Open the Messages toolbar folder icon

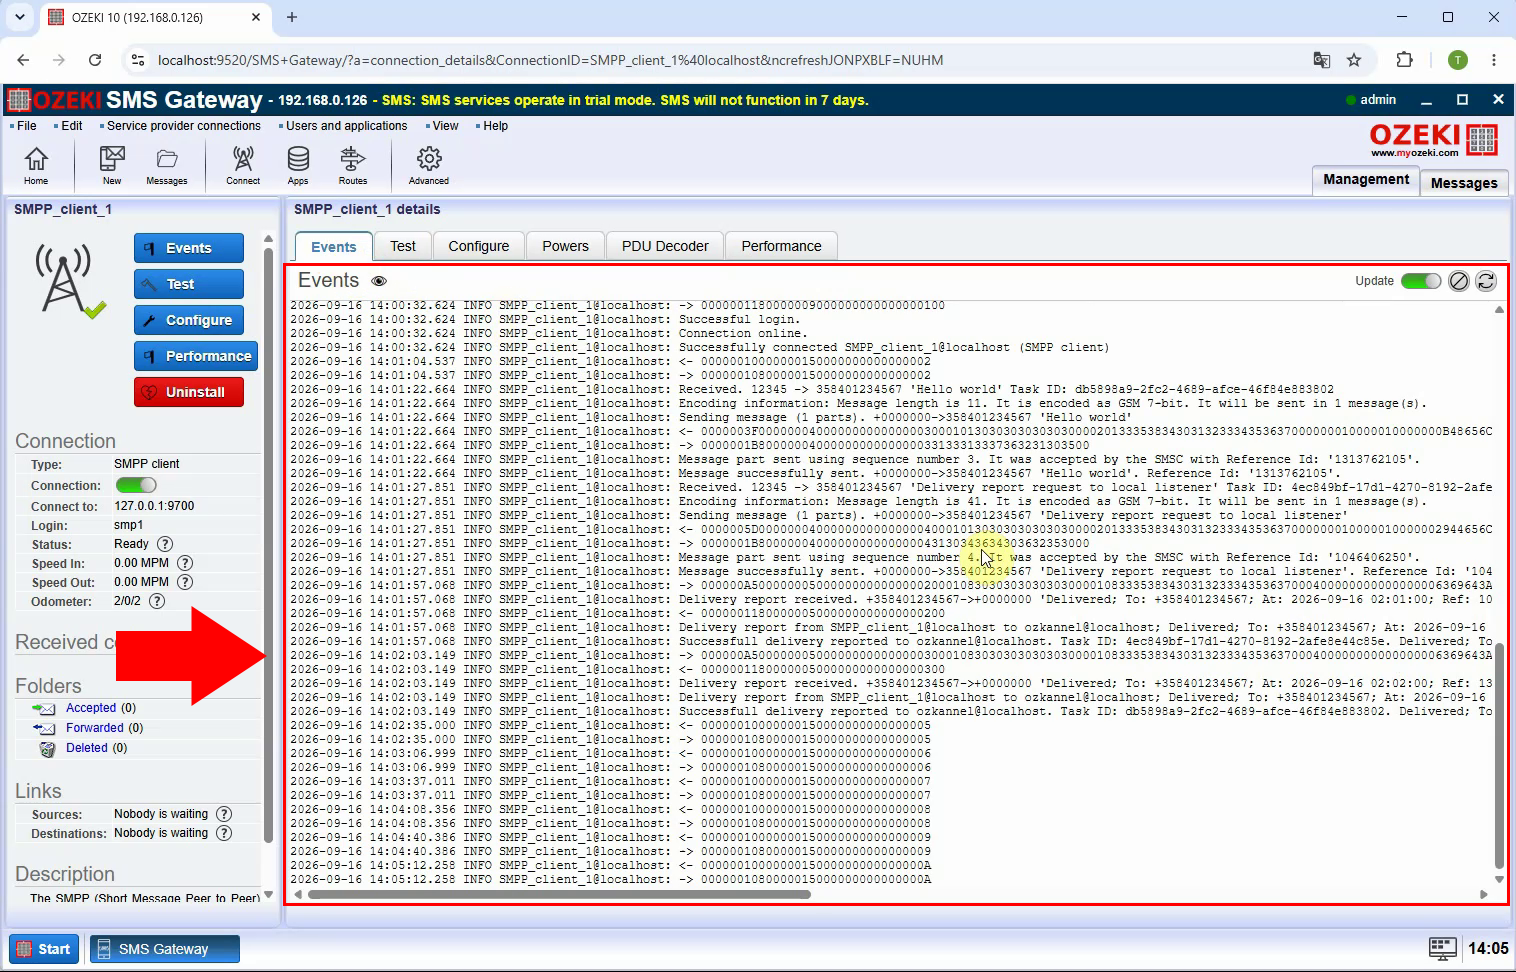pos(167,165)
